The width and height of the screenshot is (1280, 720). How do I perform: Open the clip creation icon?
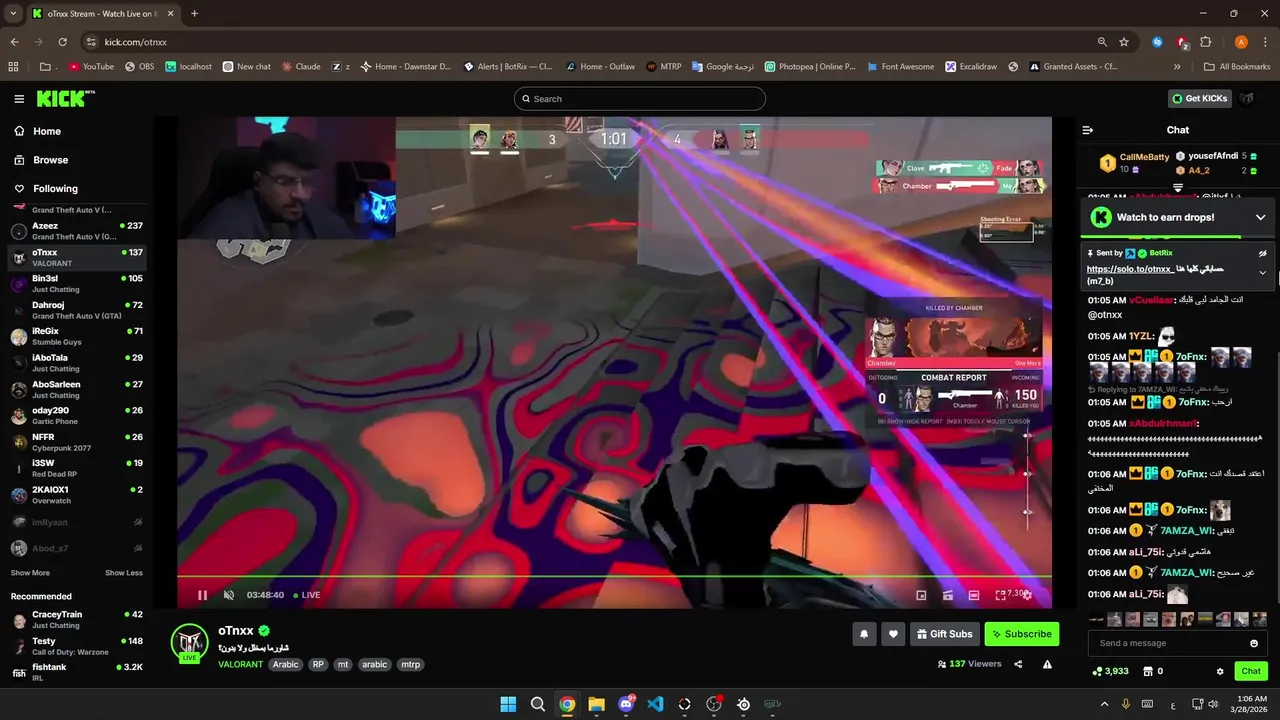[x=947, y=595]
